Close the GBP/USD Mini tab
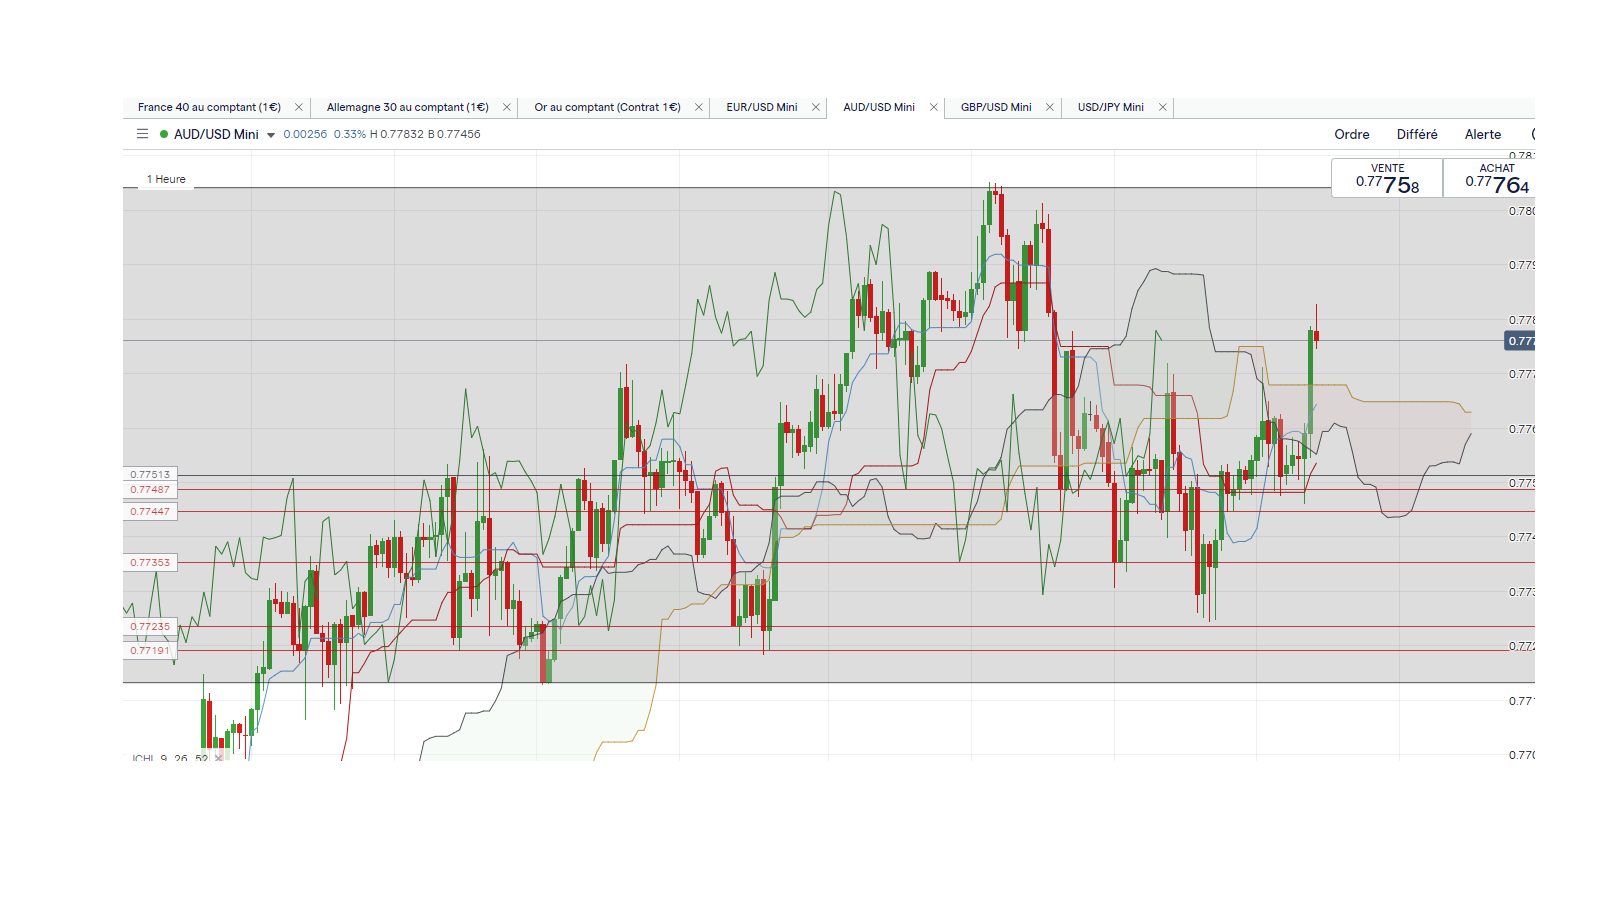This screenshot has width=1600, height=900. (x=1049, y=107)
